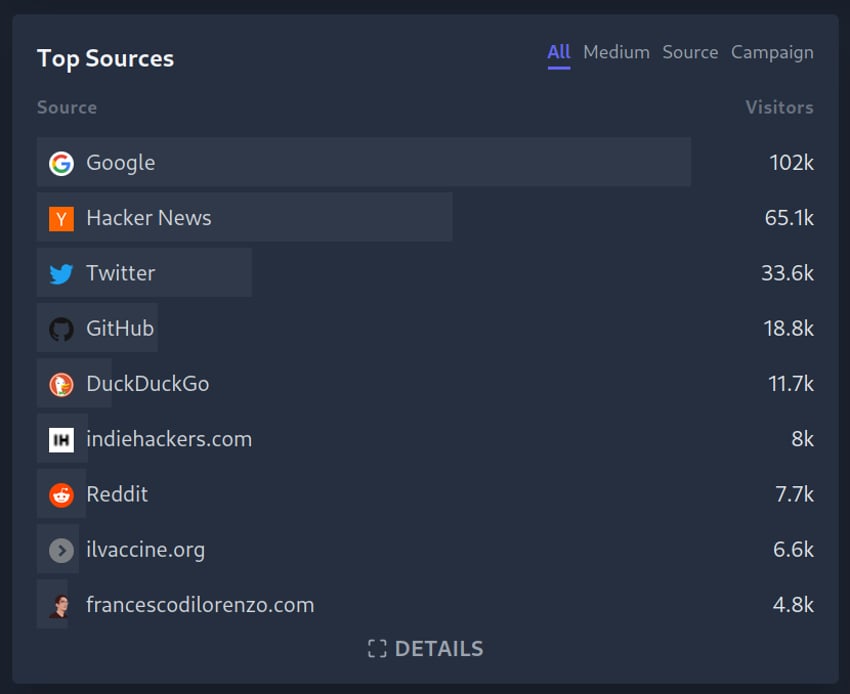
Task: Filter by francescodilorenzo.com source
Action: (201, 605)
